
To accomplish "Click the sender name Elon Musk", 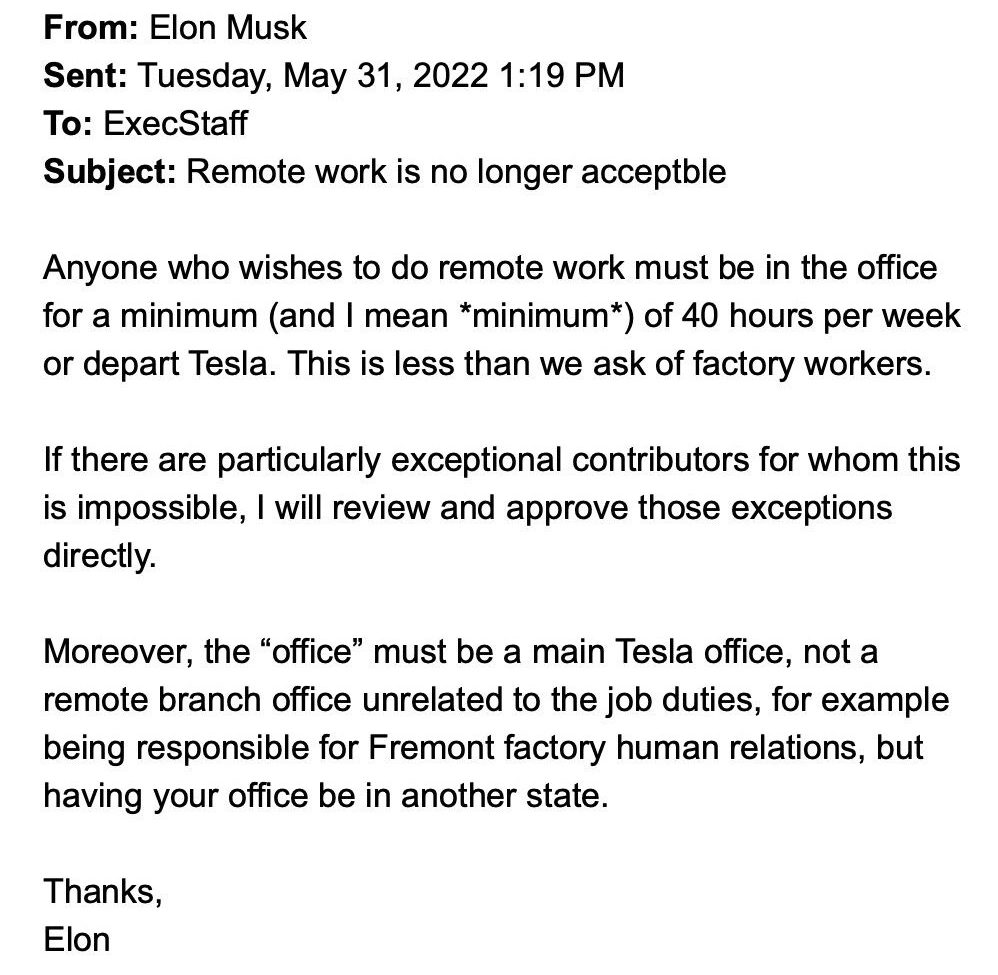I will tap(228, 27).
